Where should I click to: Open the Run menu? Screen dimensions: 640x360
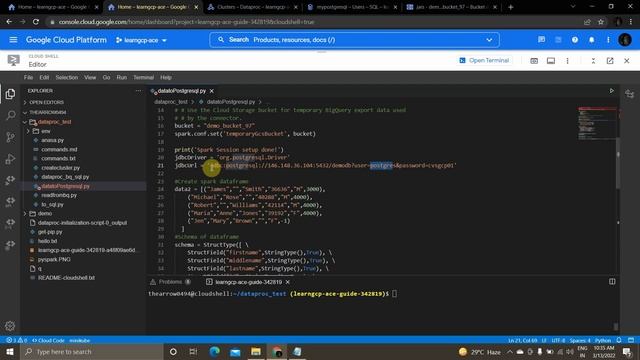point(122,77)
